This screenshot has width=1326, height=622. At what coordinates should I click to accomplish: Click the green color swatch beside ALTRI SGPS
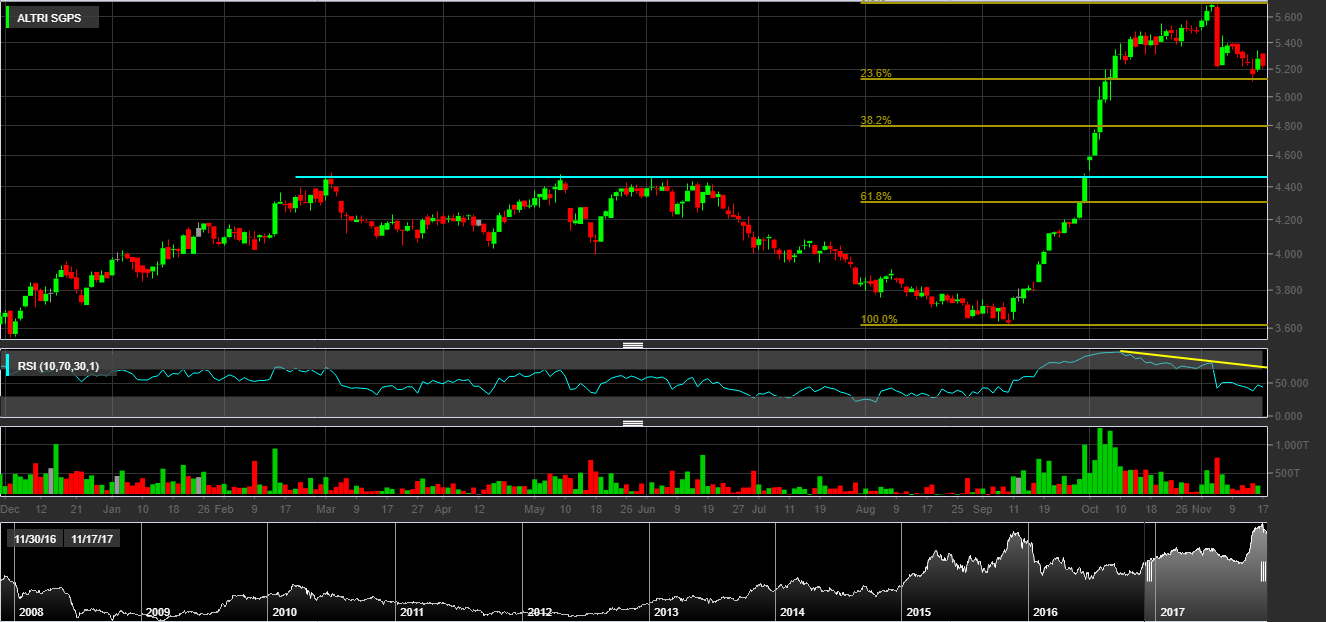click(x=9, y=18)
